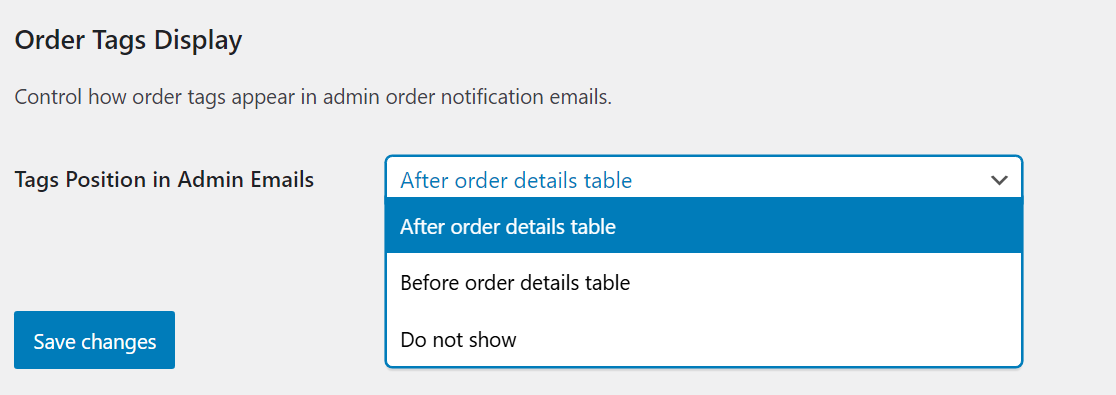The width and height of the screenshot is (1116, 395).
Task: Click the word "Display" in the section title
Action: pyautogui.click(x=198, y=41)
